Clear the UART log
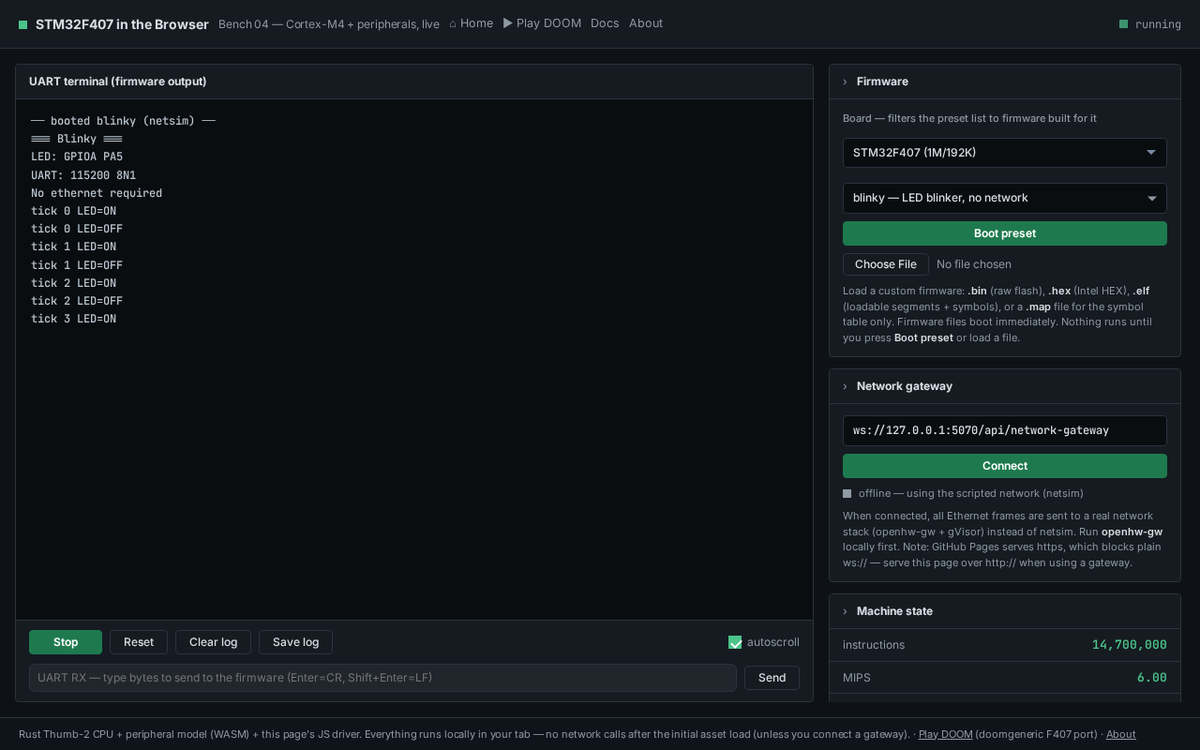The image size is (1200, 750). tap(213, 642)
